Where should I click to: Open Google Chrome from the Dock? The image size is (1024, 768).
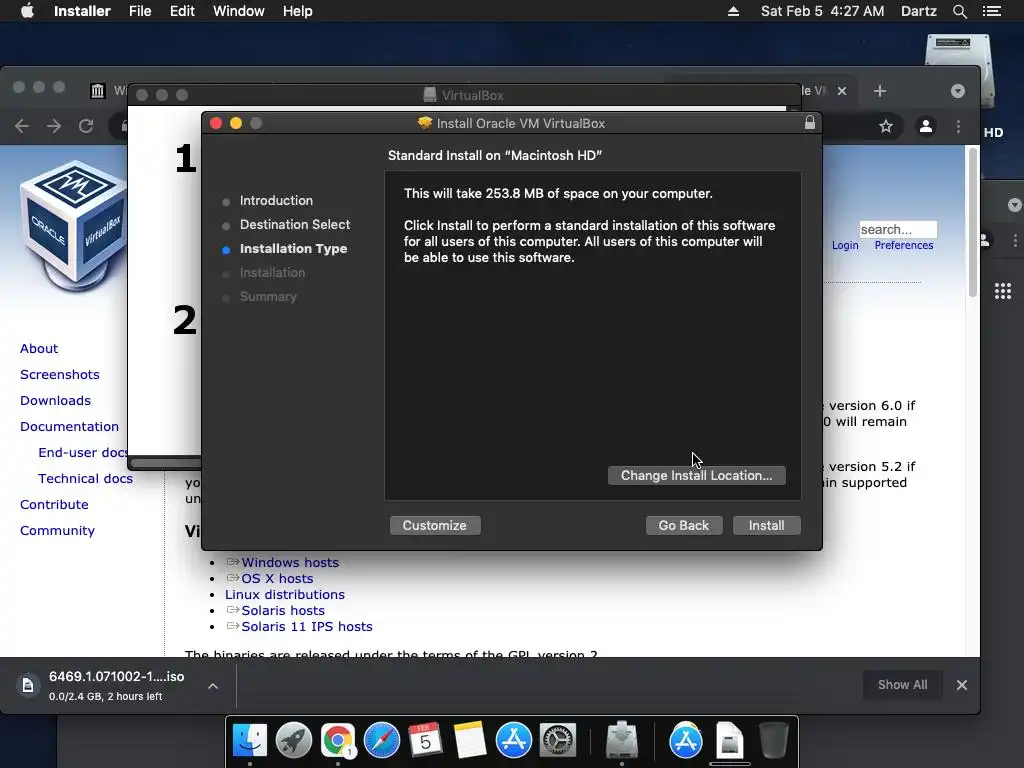tap(338, 741)
